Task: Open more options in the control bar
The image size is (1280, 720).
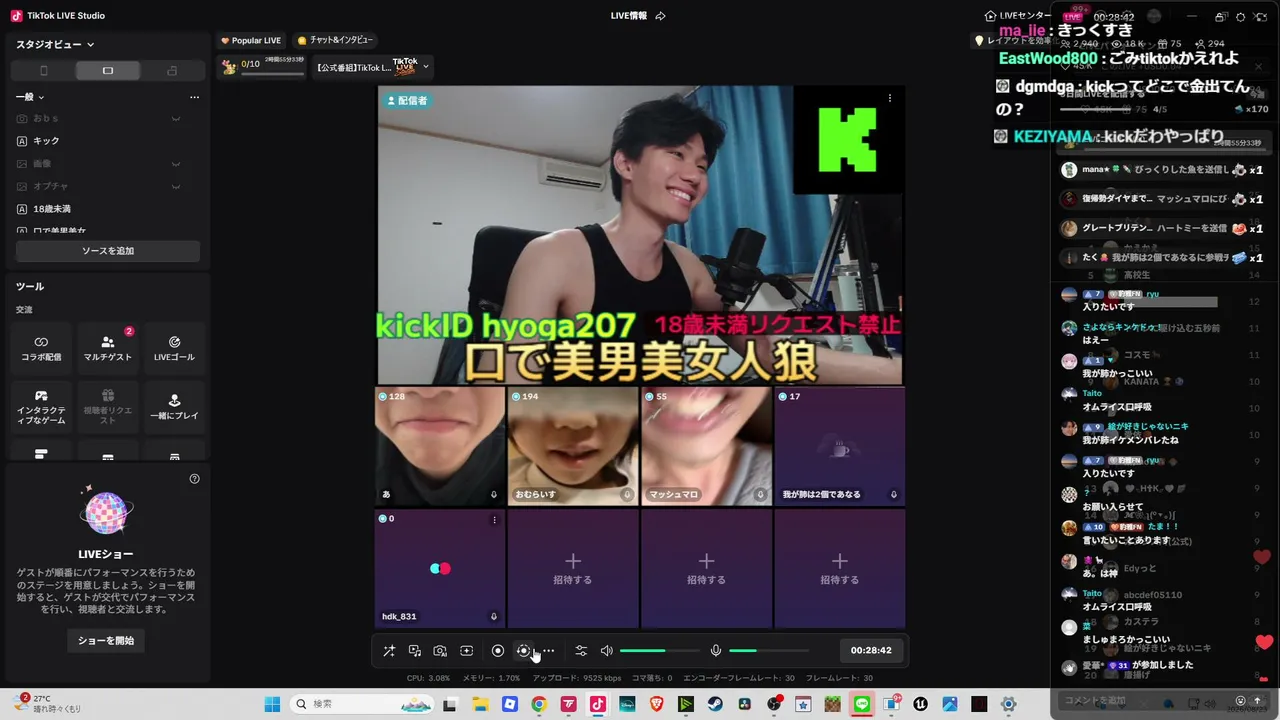Action: (x=548, y=651)
